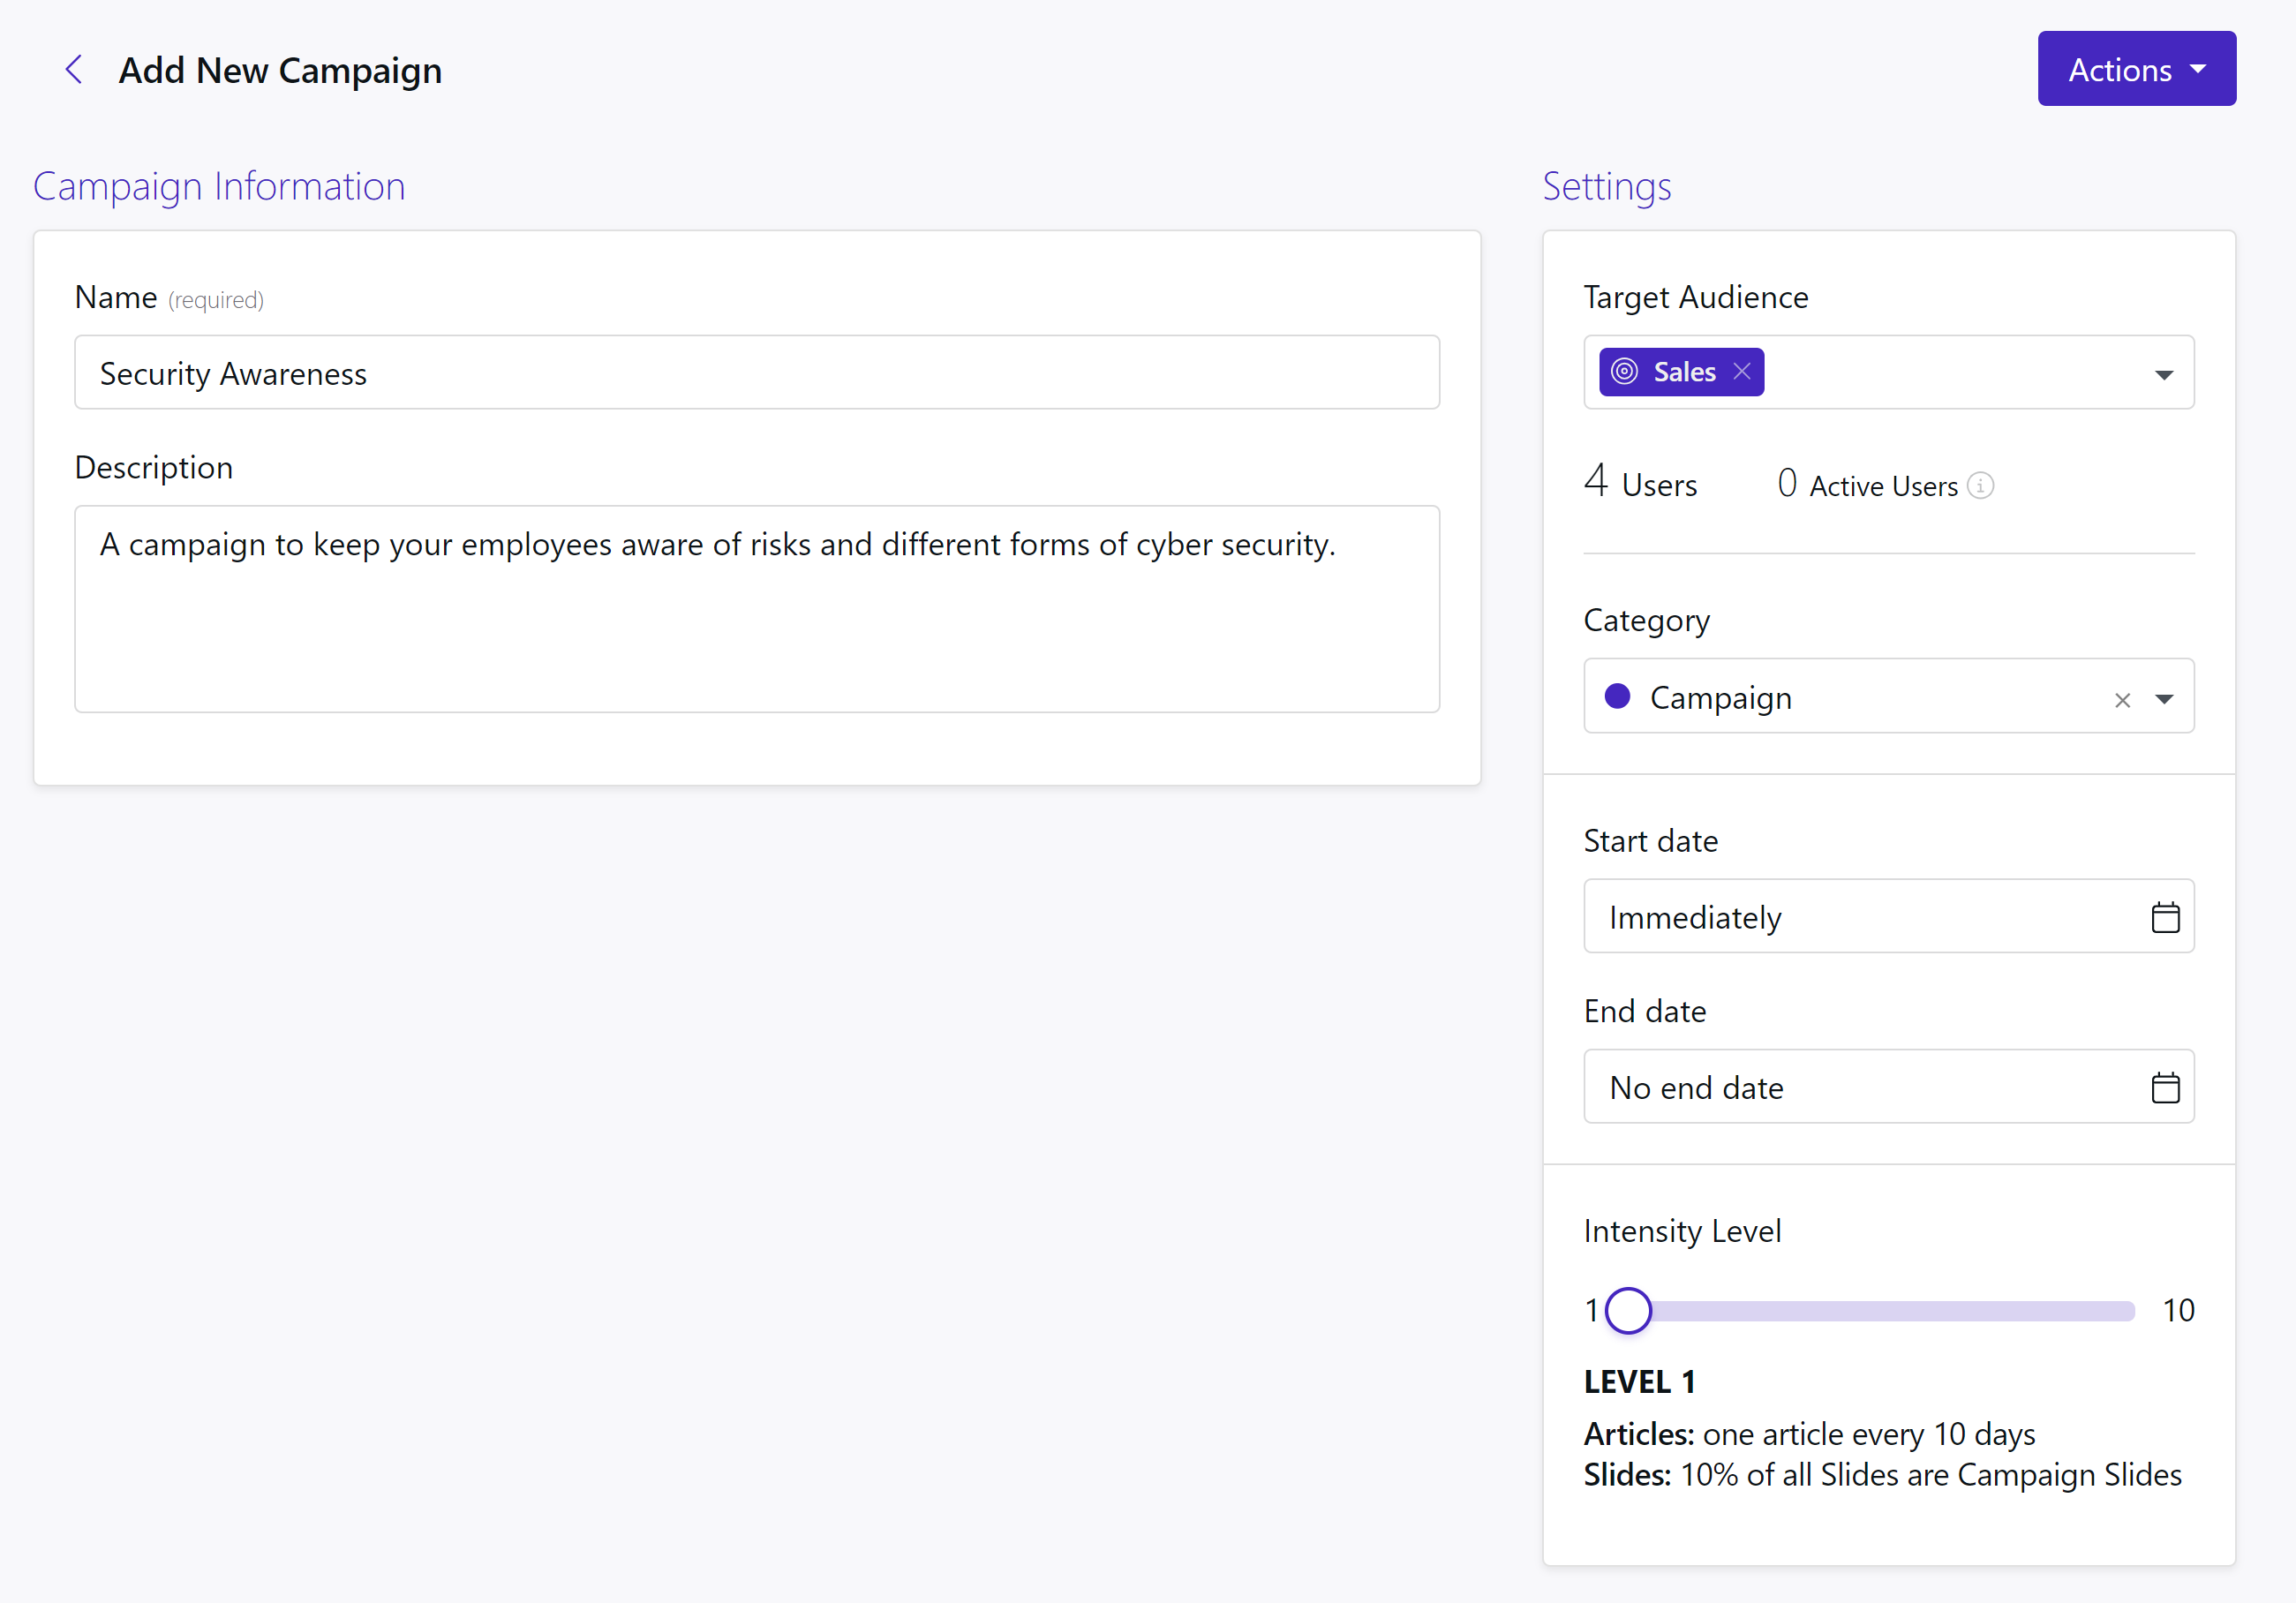Click the '4 Users' count text
The image size is (2296, 1603).
1640,483
